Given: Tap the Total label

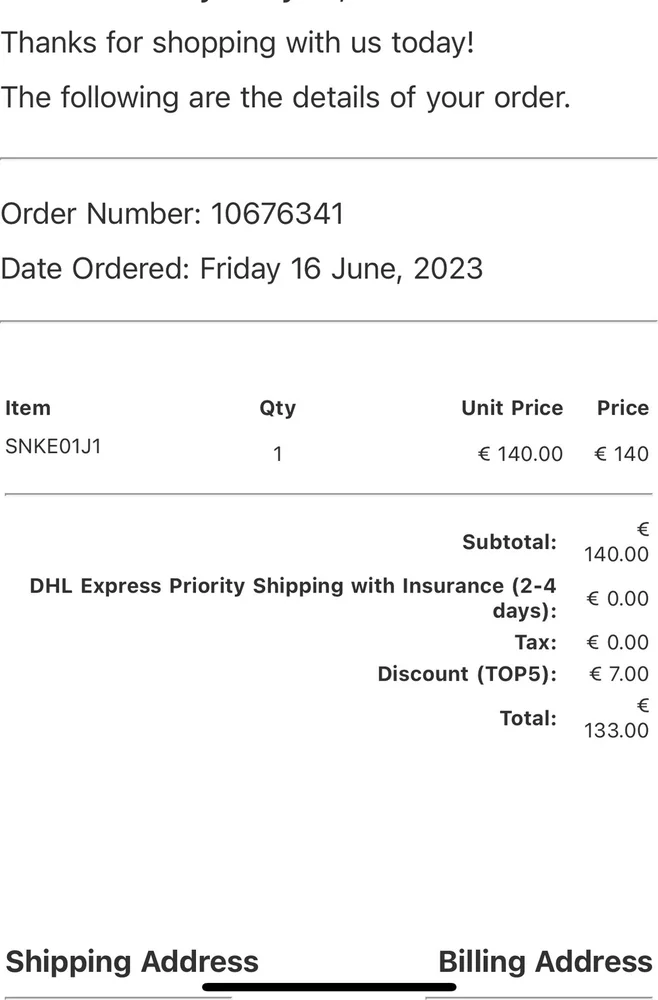Looking at the screenshot, I should pos(528,718).
